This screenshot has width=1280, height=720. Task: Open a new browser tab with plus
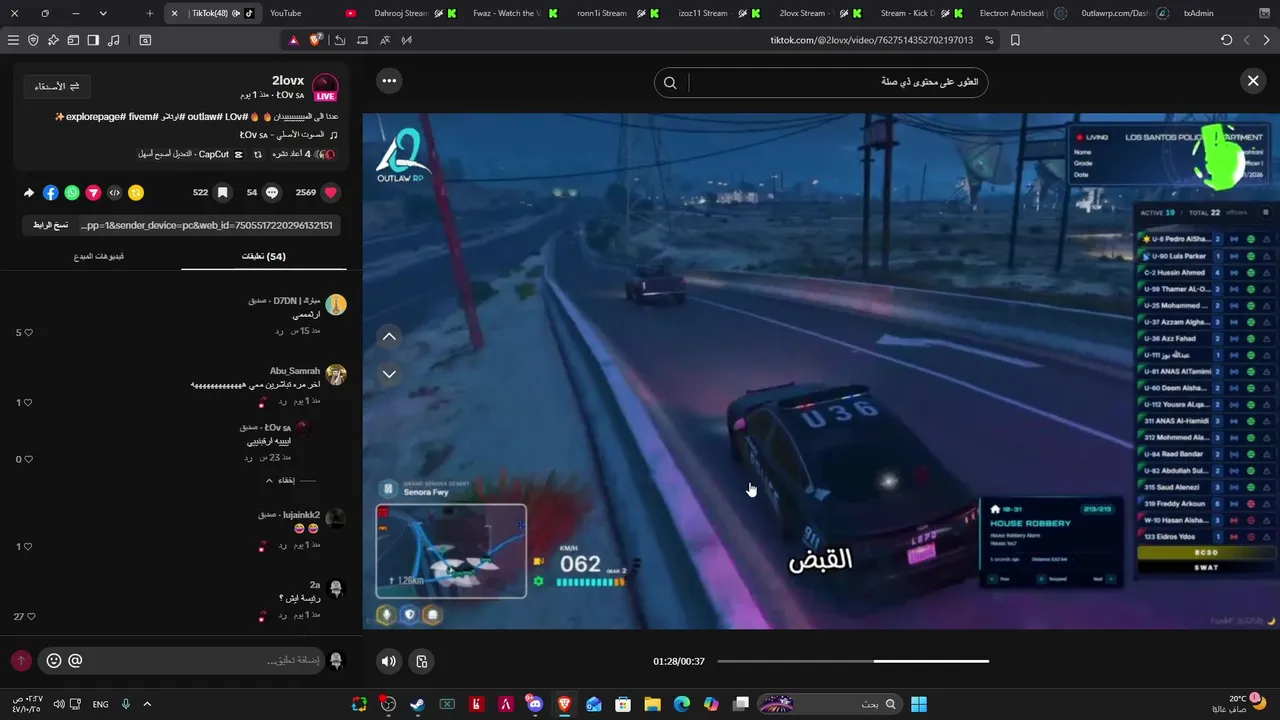150,13
